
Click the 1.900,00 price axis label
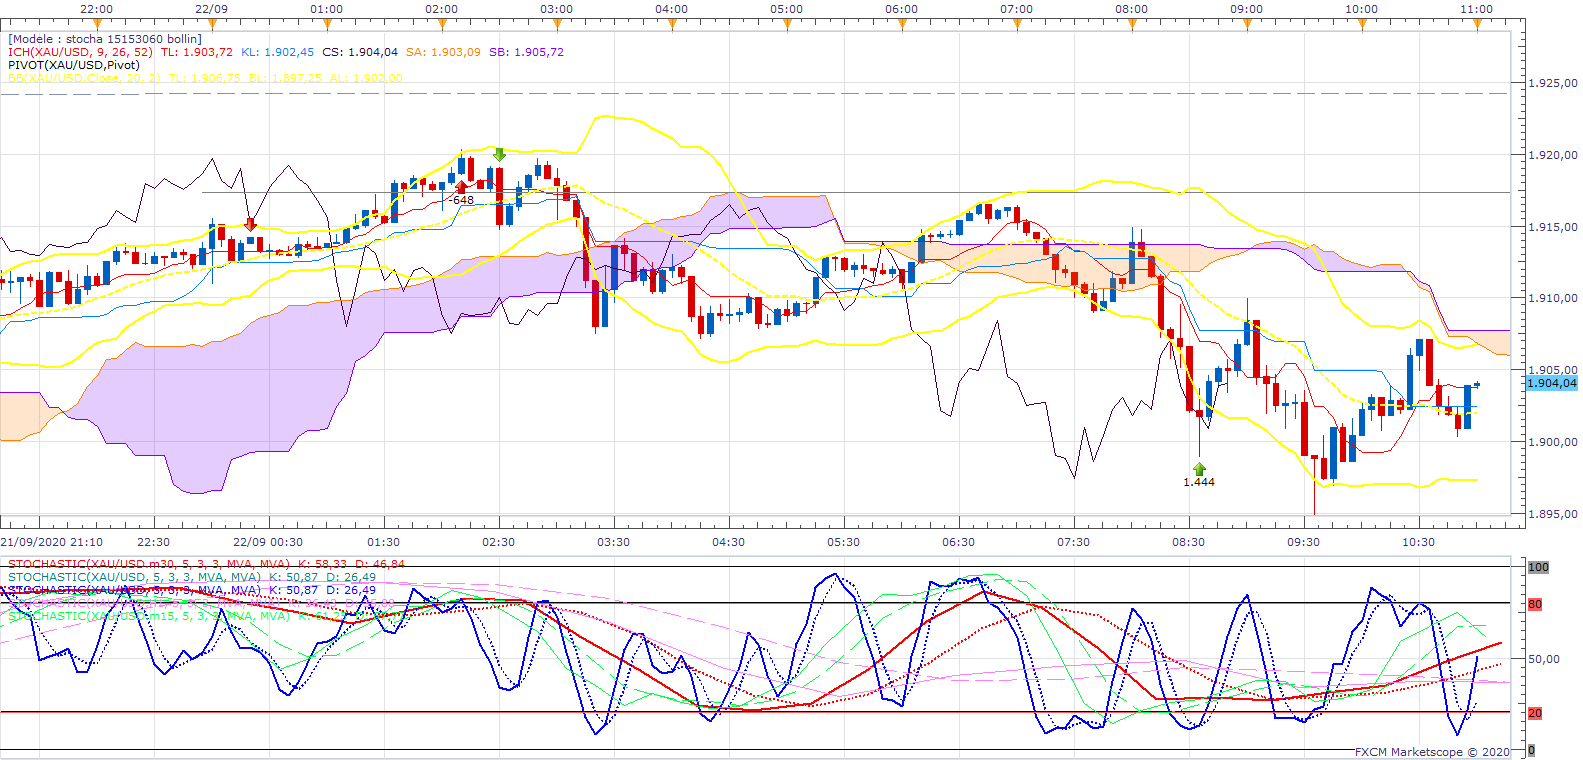click(1553, 442)
